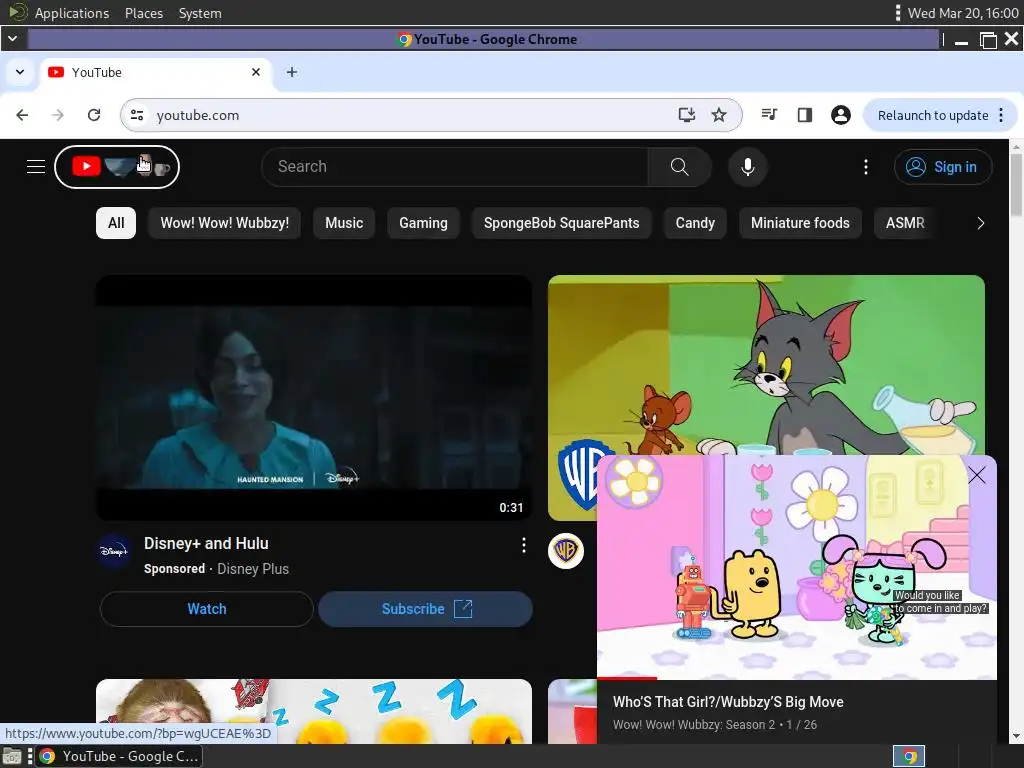This screenshot has height=768, width=1024.
Task: Open the Haunted Mansion ad video thumbnail
Action: click(x=314, y=398)
